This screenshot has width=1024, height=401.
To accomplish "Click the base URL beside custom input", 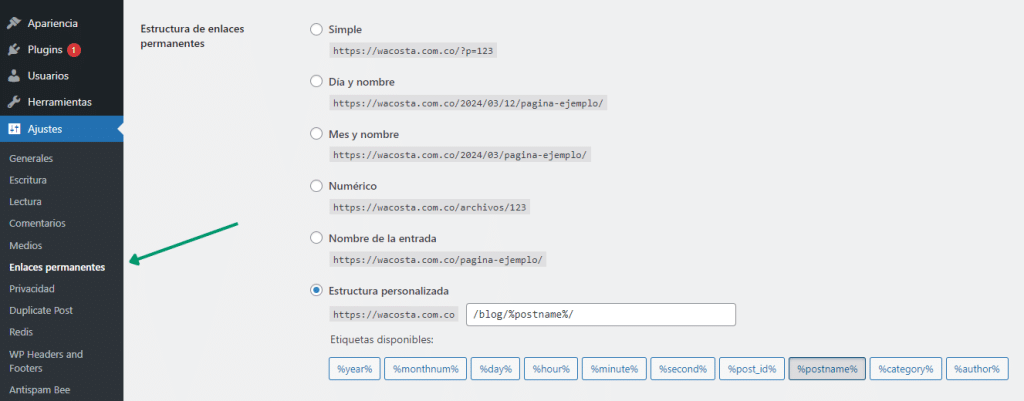I will coord(394,315).
